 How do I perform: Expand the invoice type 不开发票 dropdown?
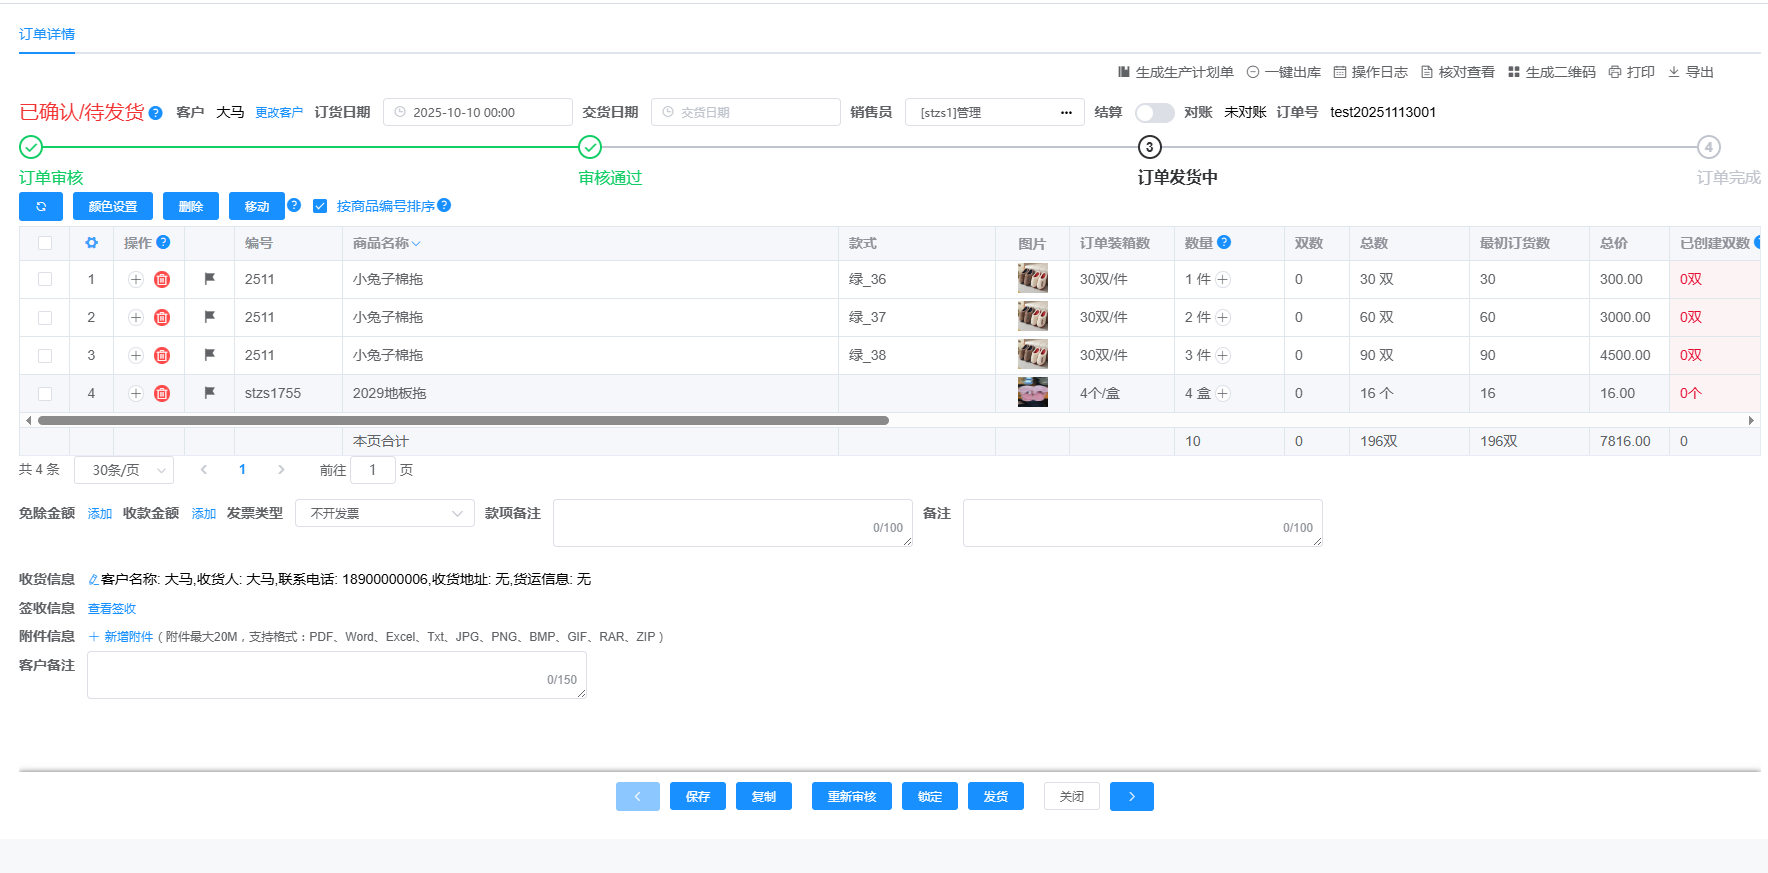384,514
